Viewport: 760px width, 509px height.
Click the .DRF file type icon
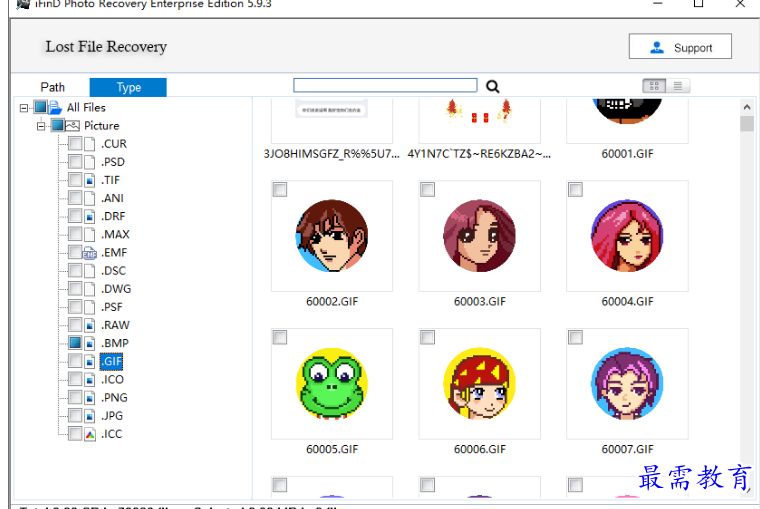[90, 216]
